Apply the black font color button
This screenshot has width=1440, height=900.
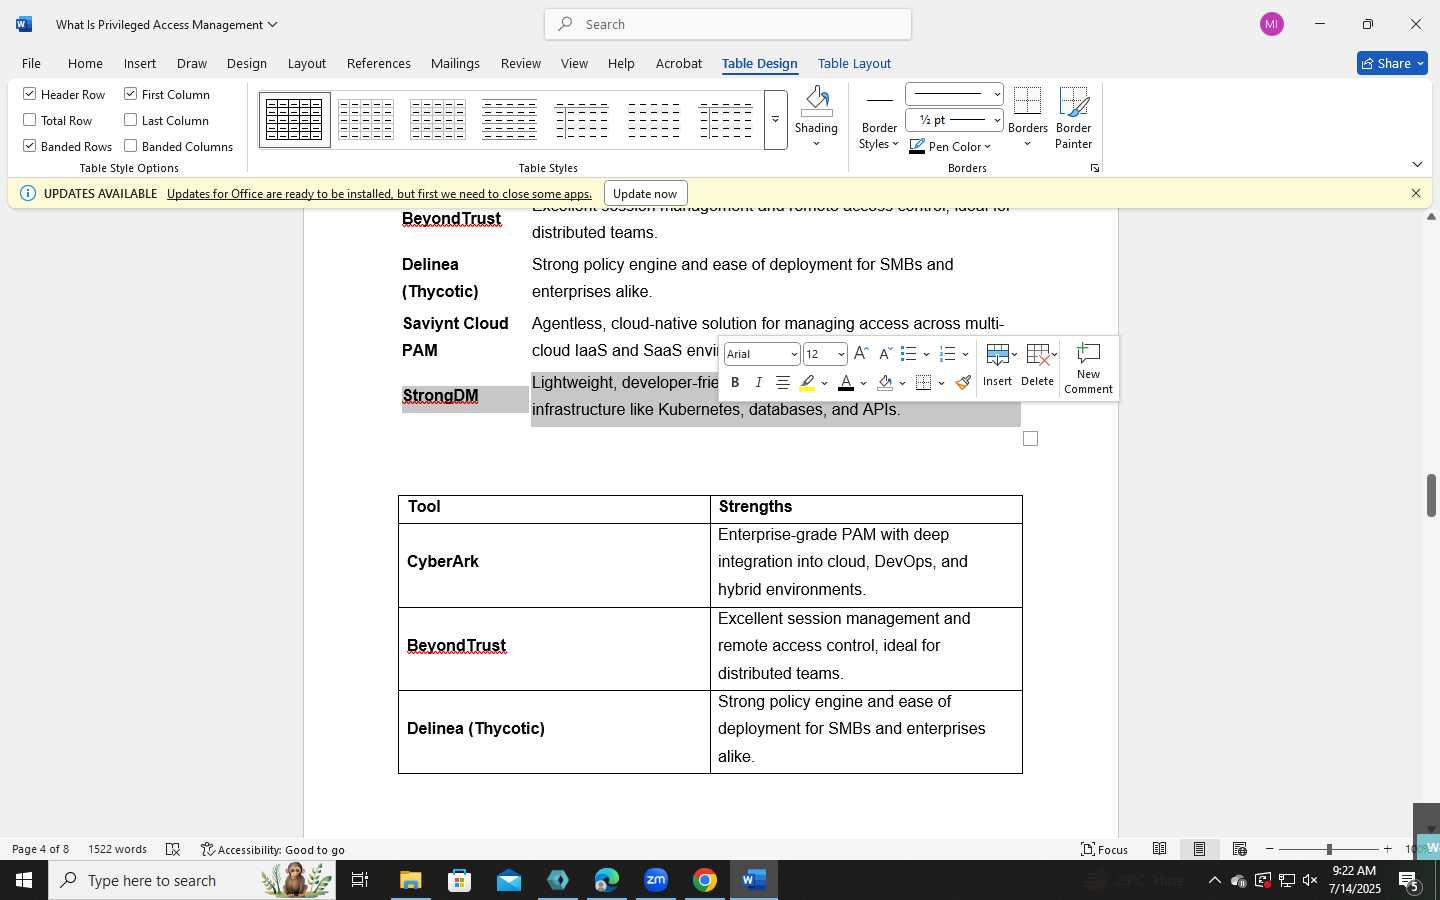pyautogui.click(x=846, y=383)
